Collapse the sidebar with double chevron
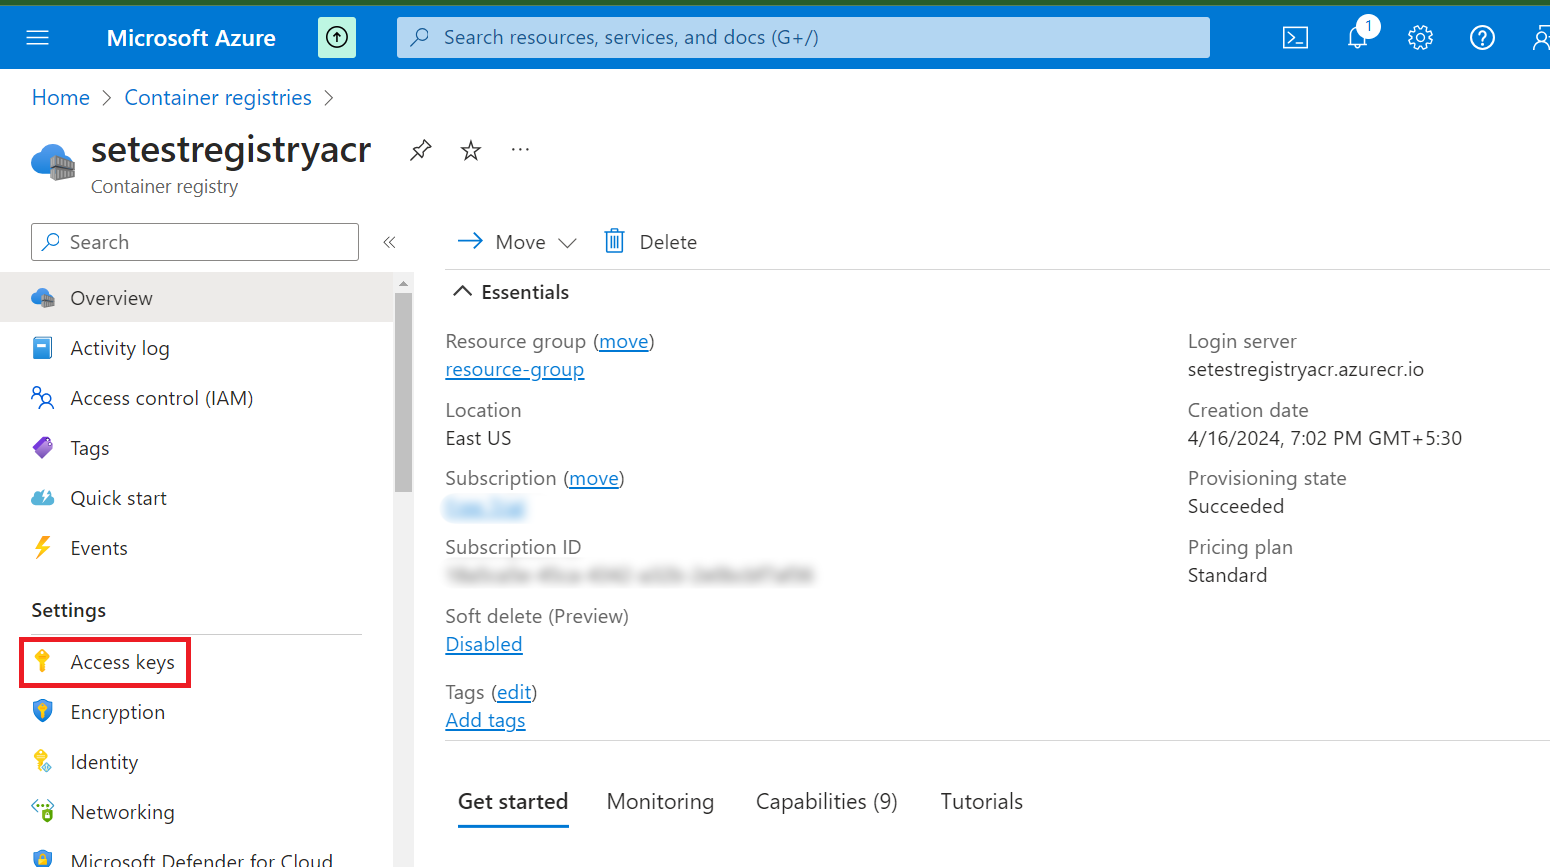Viewport: 1550px width, 867px height. (390, 242)
